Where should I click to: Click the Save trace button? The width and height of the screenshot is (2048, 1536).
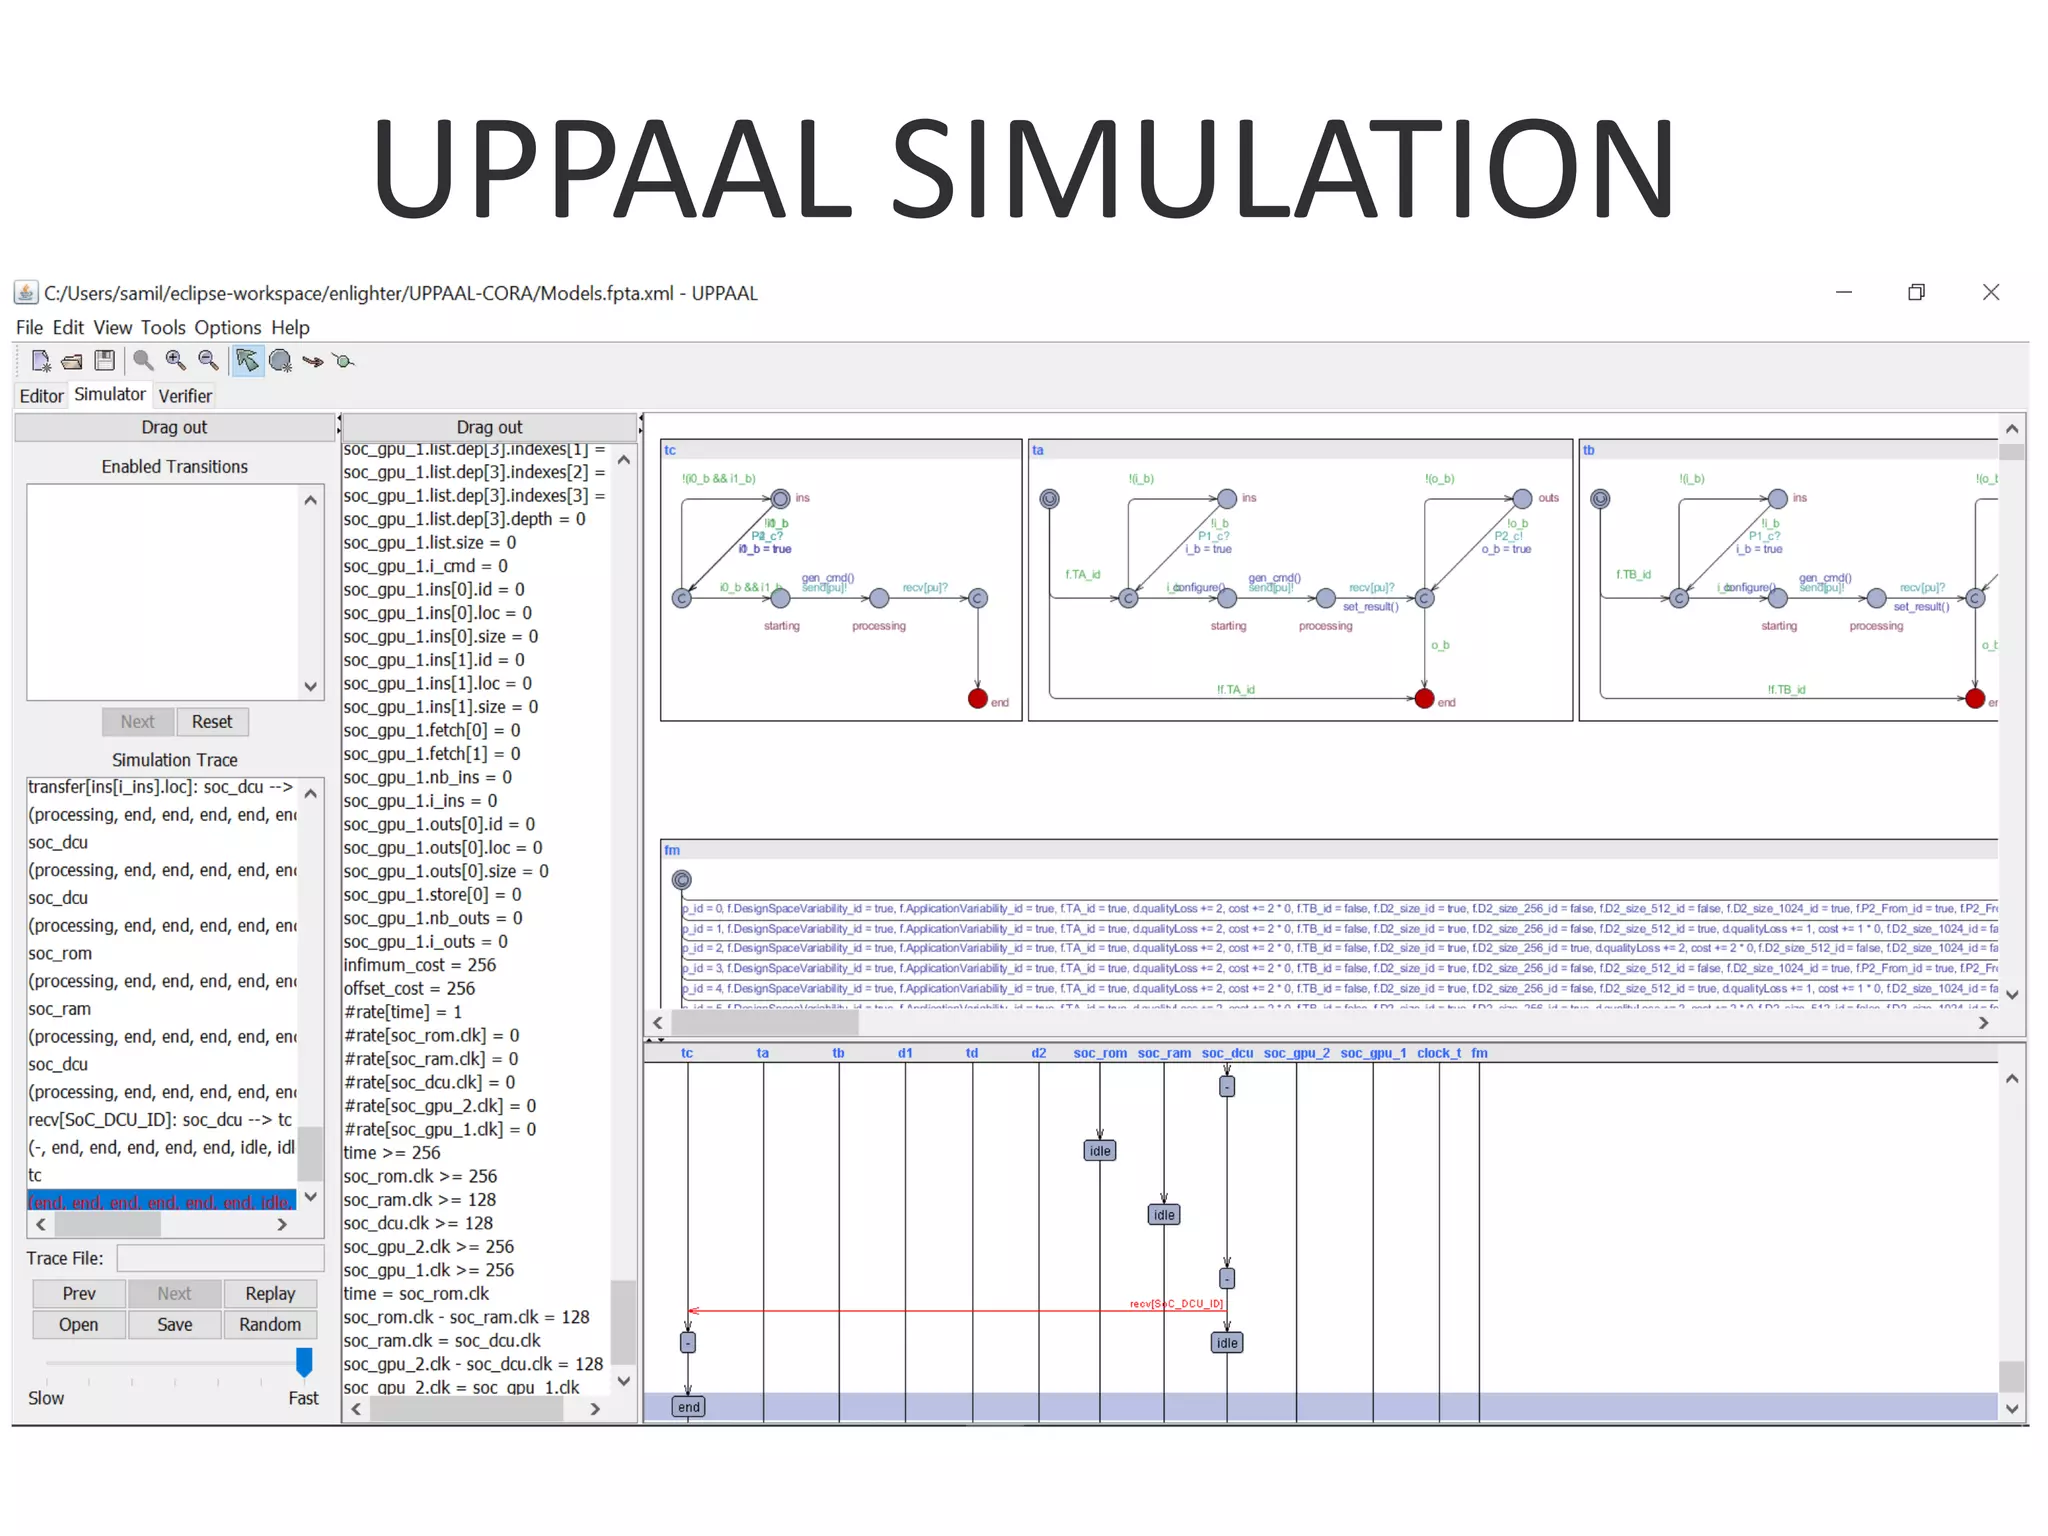click(x=174, y=1324)
